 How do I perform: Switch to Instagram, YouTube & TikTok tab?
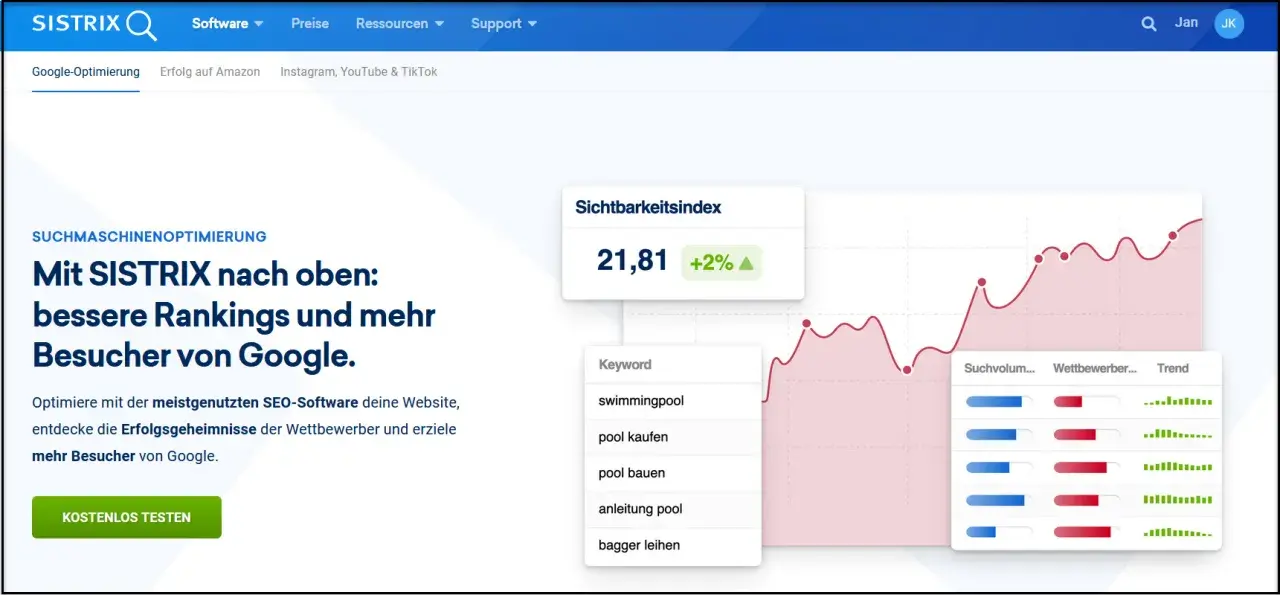click(x=359, y=72)
